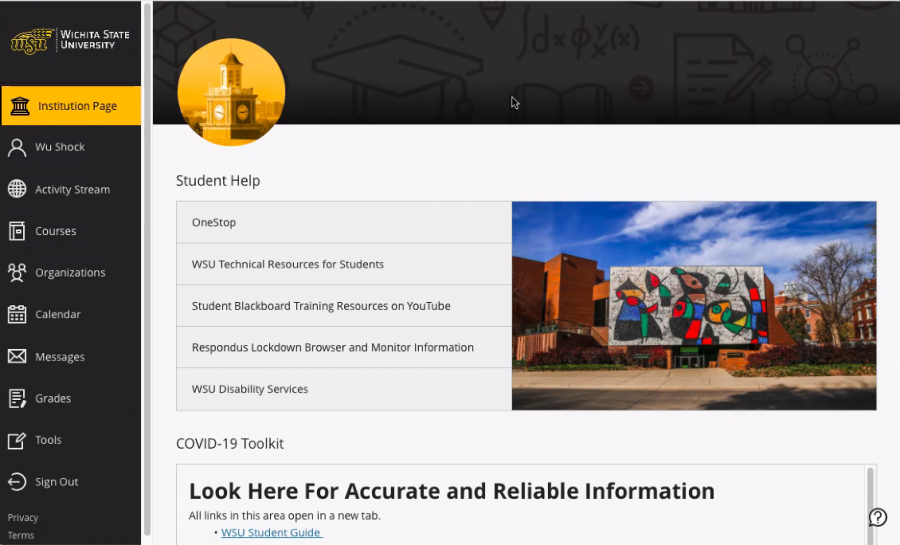Go to Wu Shock profile

(x=60, y=147)
